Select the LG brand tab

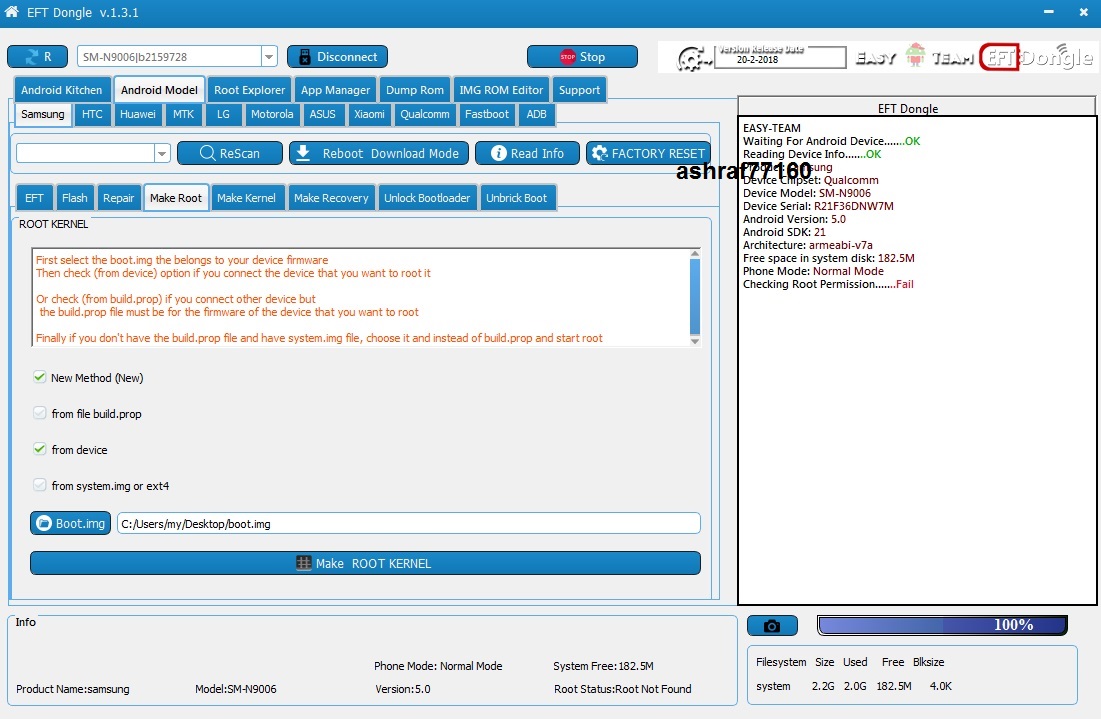pyautogui.click(x=223, y=114)
